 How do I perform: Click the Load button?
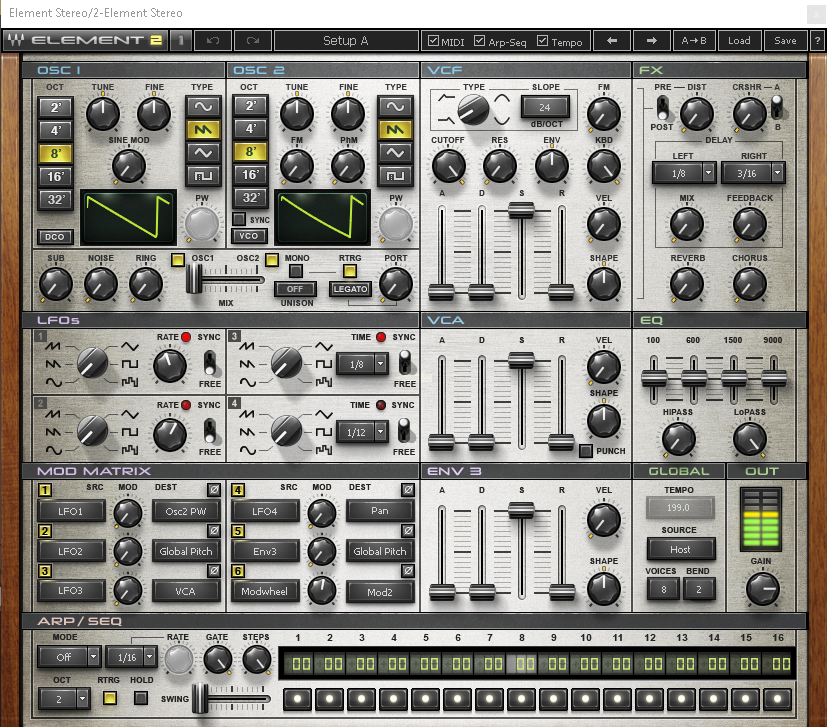pyautogui.click(x=739, y=41)
